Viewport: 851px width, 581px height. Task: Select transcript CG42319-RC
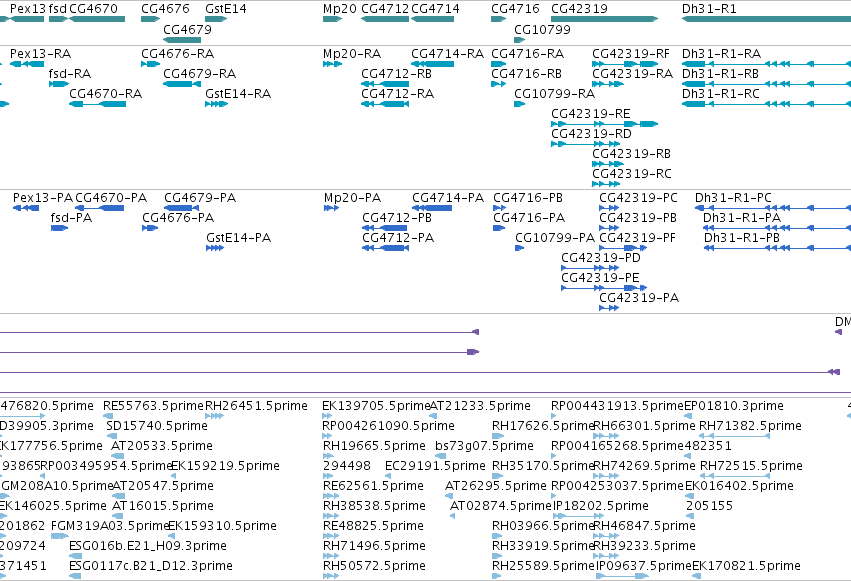pos(632,174)
